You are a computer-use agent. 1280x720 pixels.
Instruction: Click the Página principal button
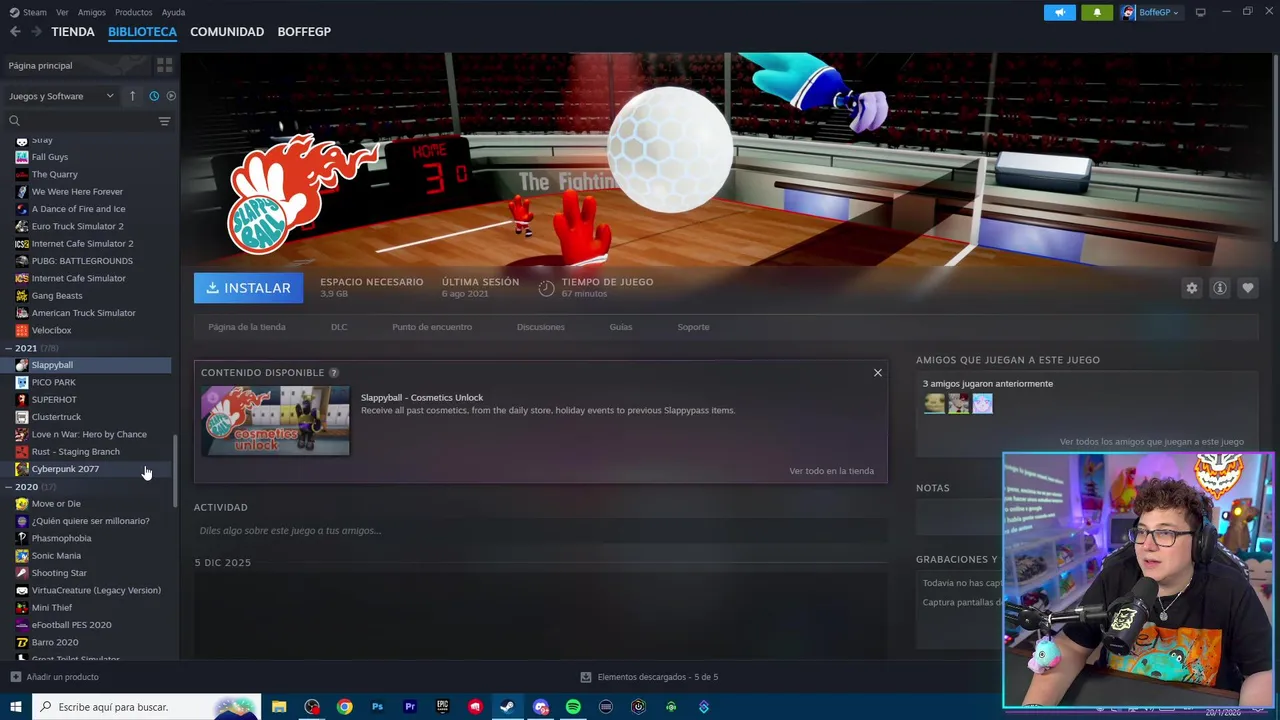click(75, 65)
